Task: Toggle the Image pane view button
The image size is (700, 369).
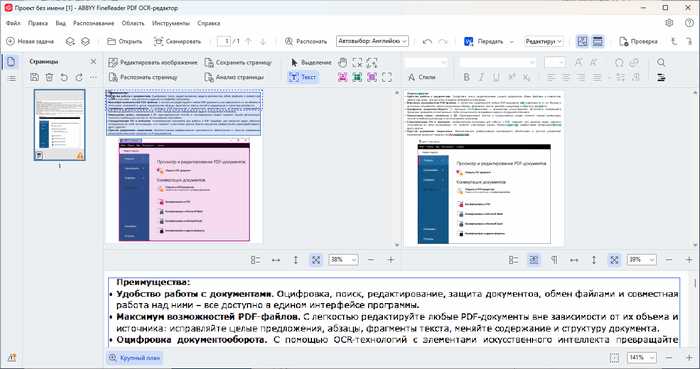Action: 582,41
